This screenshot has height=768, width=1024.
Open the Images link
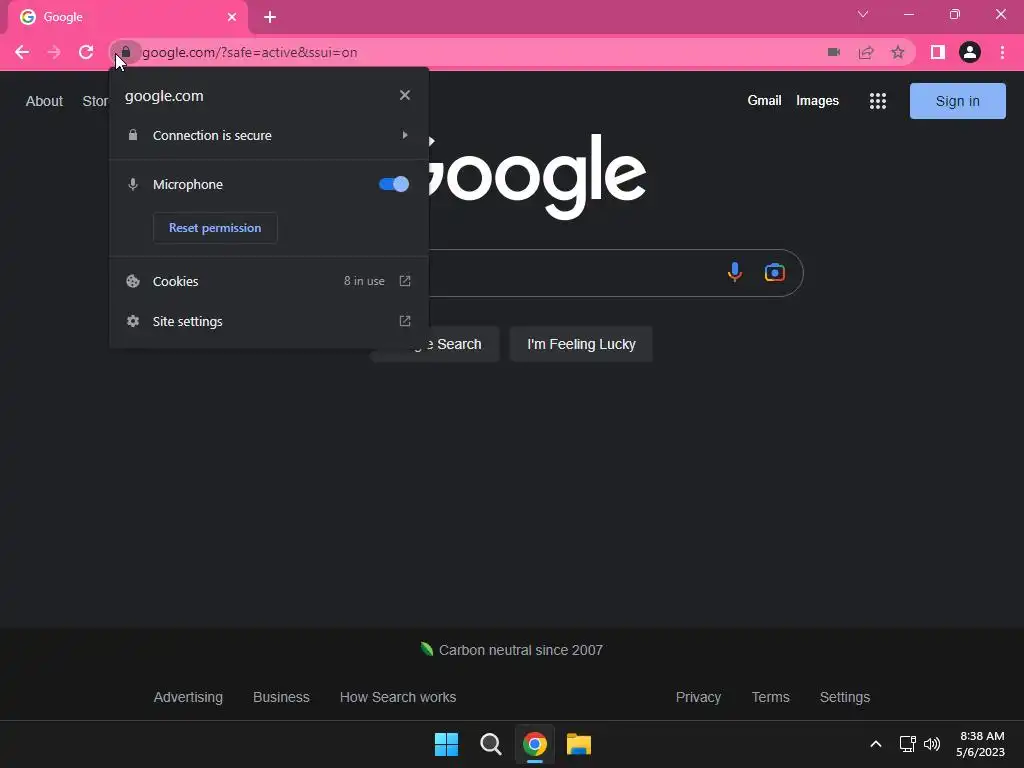[817, 101]
